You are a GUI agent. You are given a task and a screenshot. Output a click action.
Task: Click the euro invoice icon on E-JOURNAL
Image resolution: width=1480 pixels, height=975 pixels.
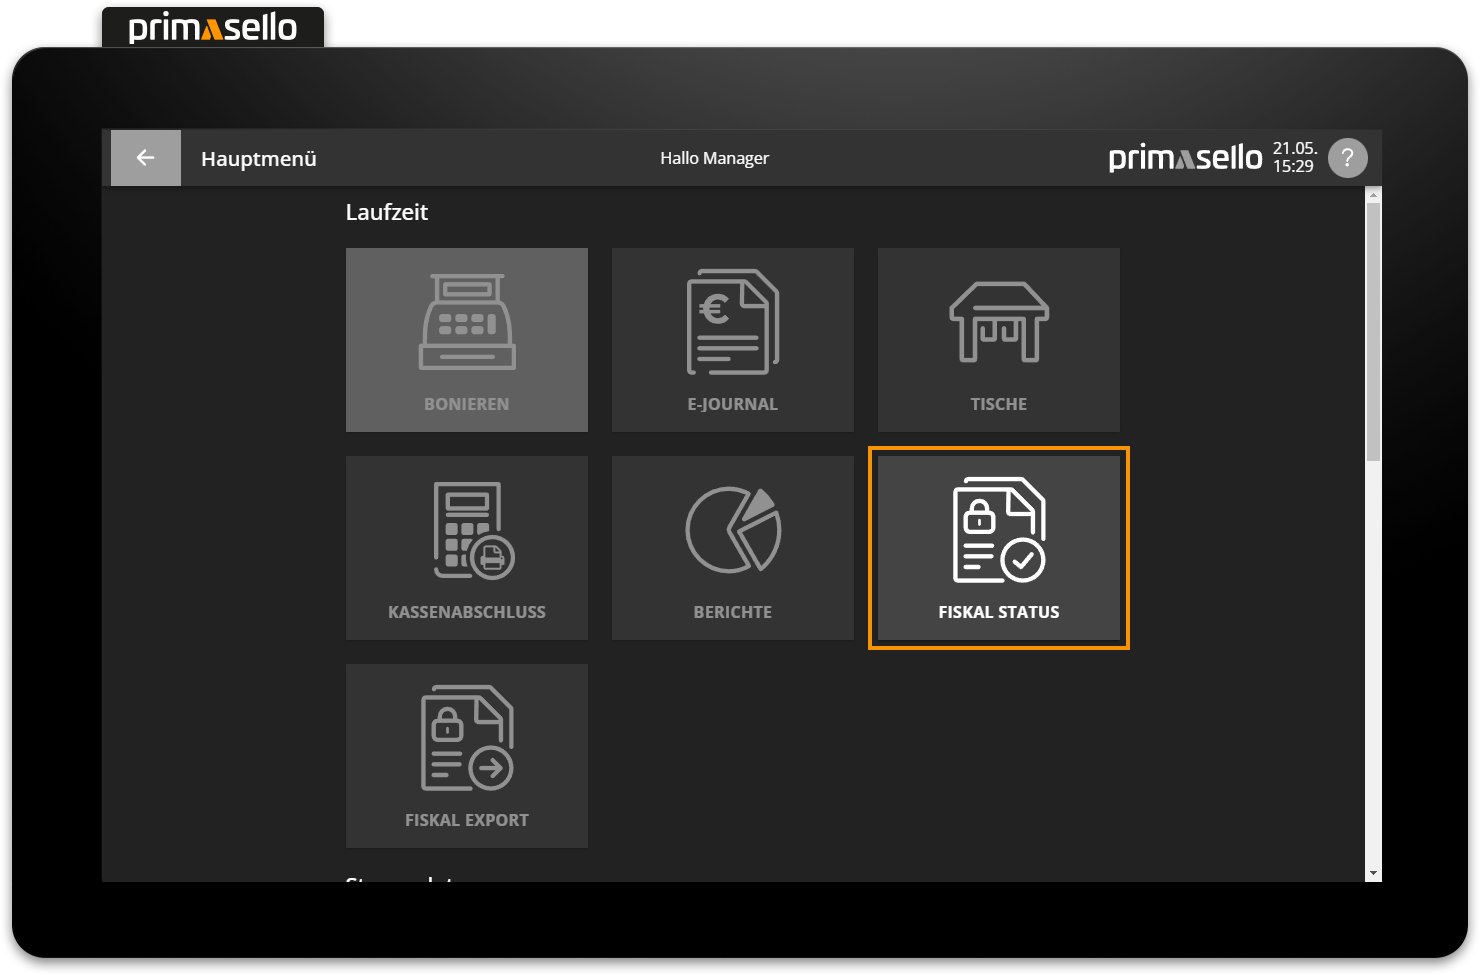[732, 322]
